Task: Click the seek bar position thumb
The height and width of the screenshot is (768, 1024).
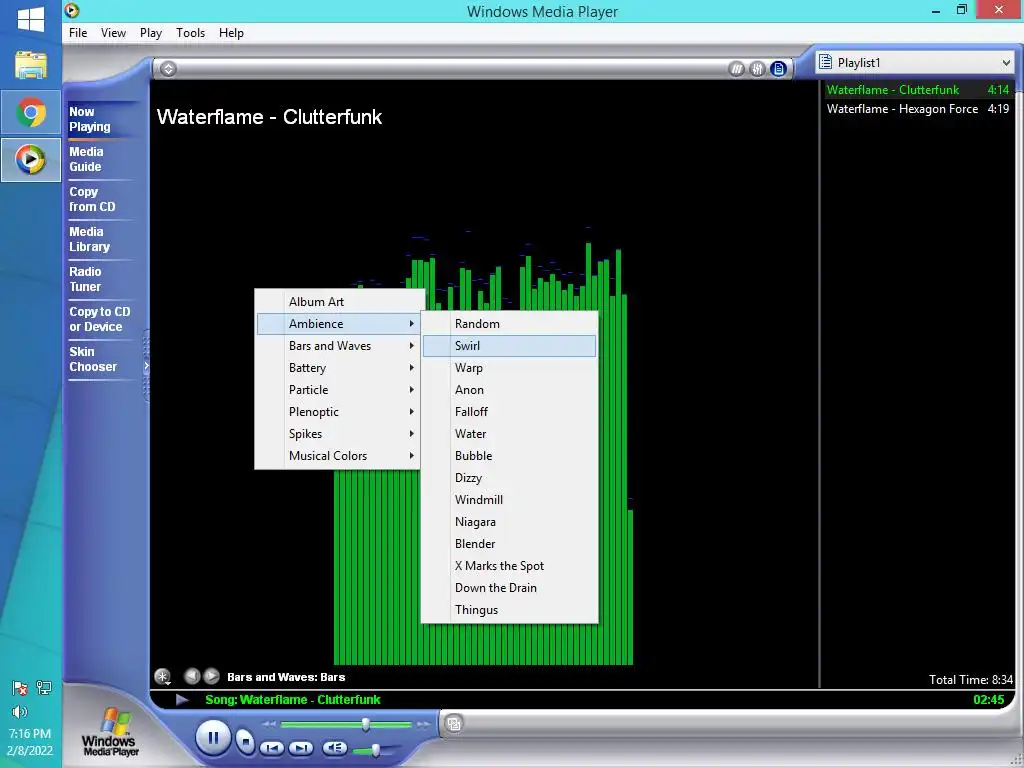Action: click(366, 724)
